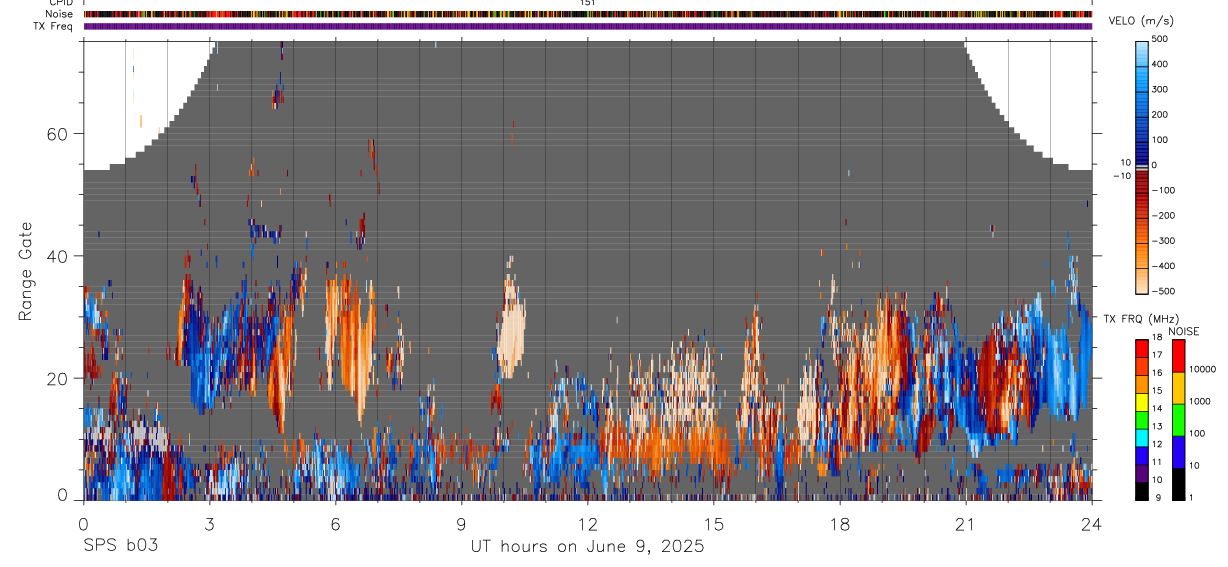Viewport: 1228px width, 567px height.
Task: Click the "TX Freq" row label at top left
Action: point(55,26)
